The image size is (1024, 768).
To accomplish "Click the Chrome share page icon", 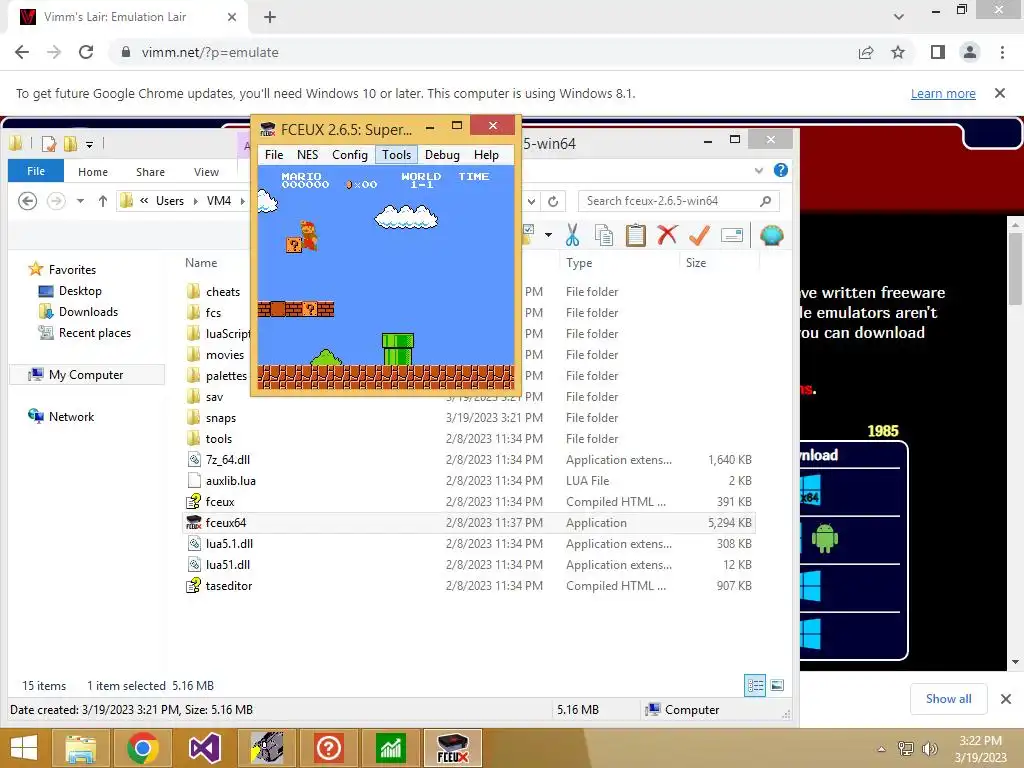I will pyautogui.click(x=866, y=52).
